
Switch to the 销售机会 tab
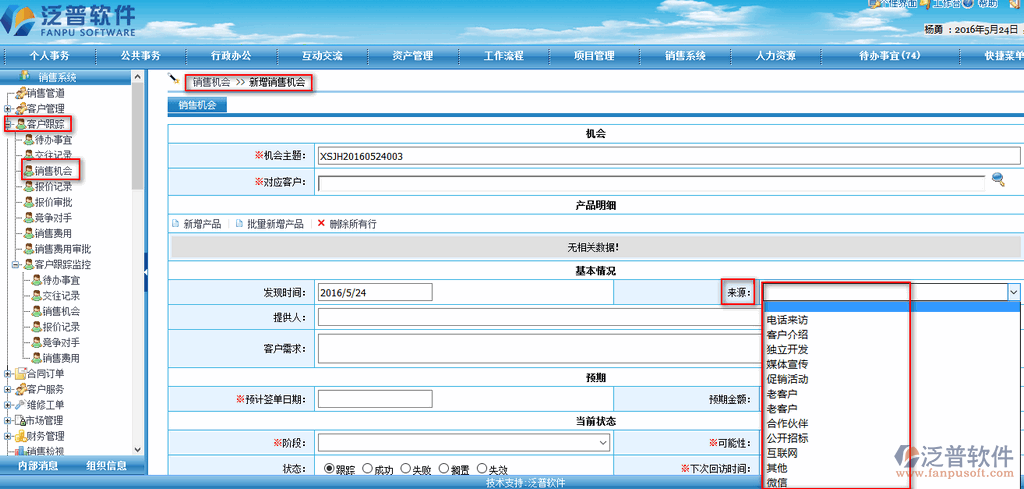click(198, 104)
